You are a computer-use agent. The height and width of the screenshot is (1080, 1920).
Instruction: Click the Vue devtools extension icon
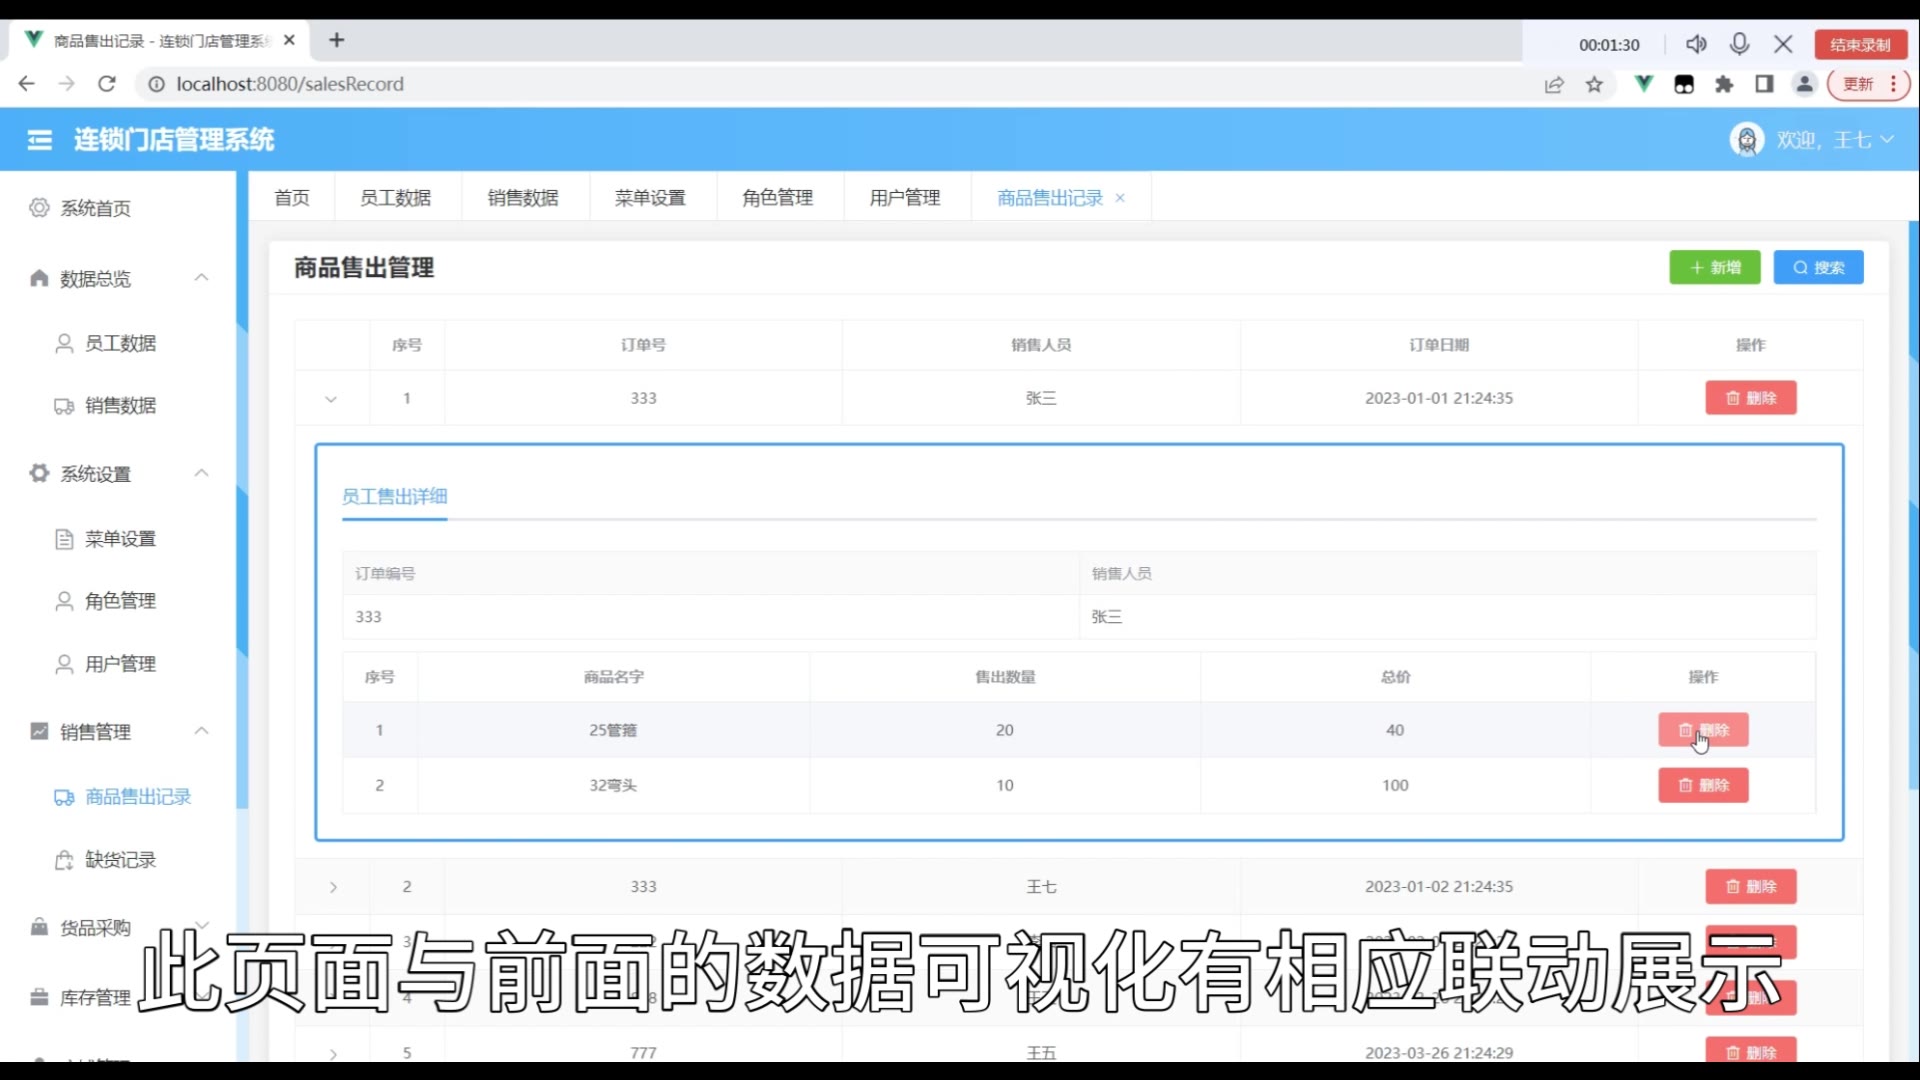1643,84
